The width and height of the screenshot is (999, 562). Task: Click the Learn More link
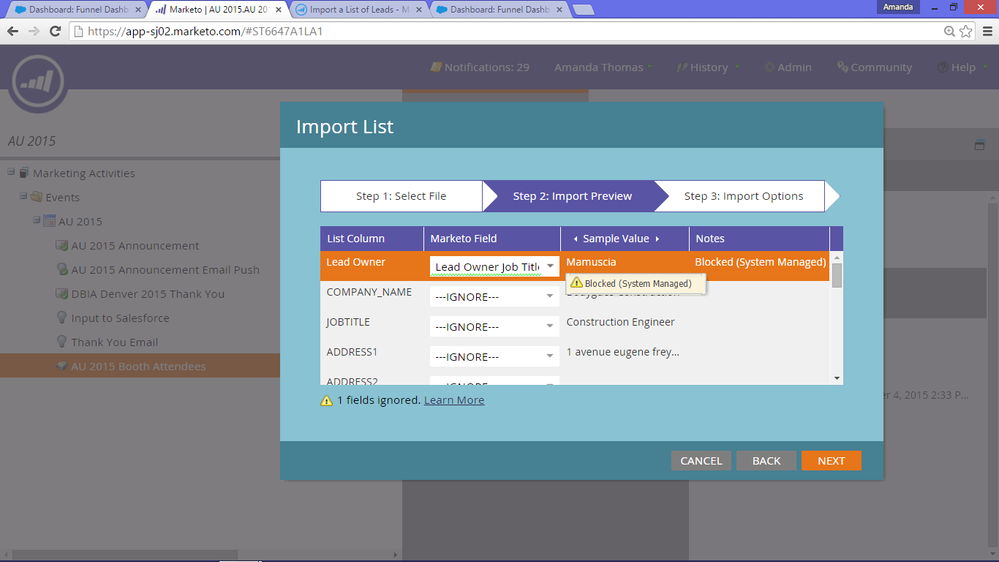pyautogui.click(x=454, y=400)
